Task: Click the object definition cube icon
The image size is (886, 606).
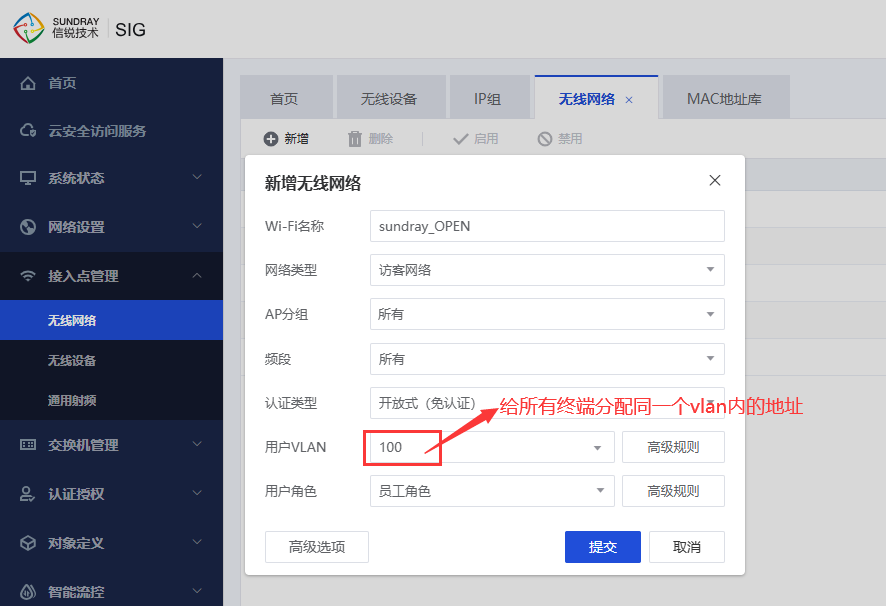Action: pos(28,543)
